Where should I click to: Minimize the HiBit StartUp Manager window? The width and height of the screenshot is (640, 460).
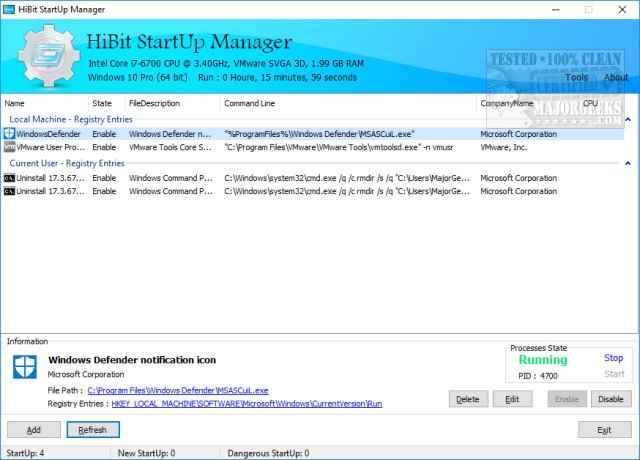pos(556,9)
